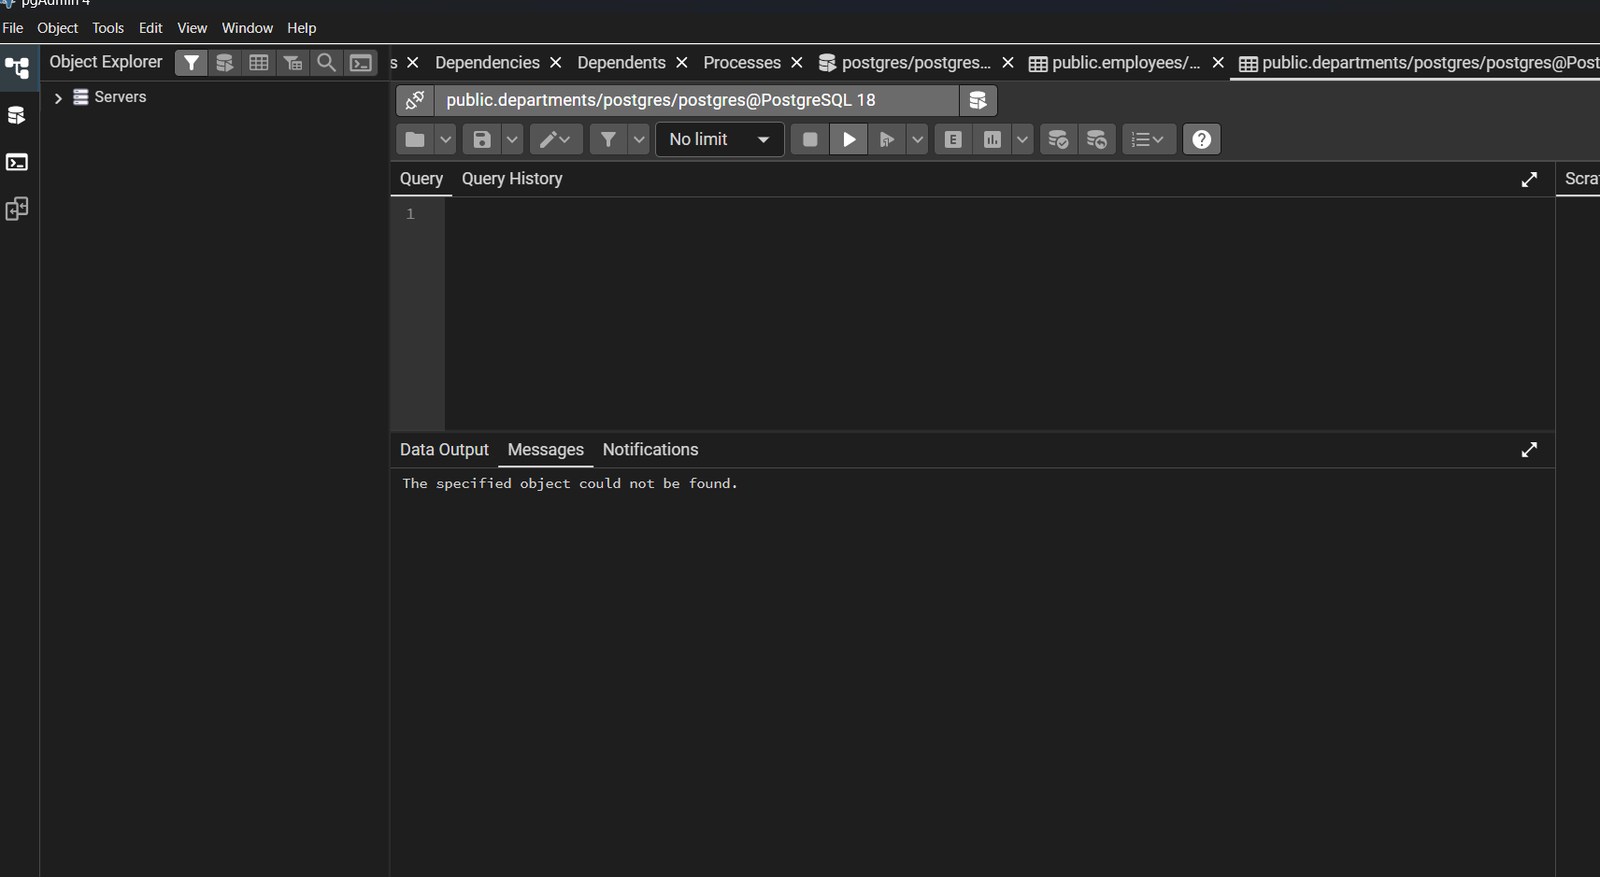Click Filtered Rows icon in Object Explorer
The width and height of the screenshot is (1600, 877).
click(x=293, y=63)
